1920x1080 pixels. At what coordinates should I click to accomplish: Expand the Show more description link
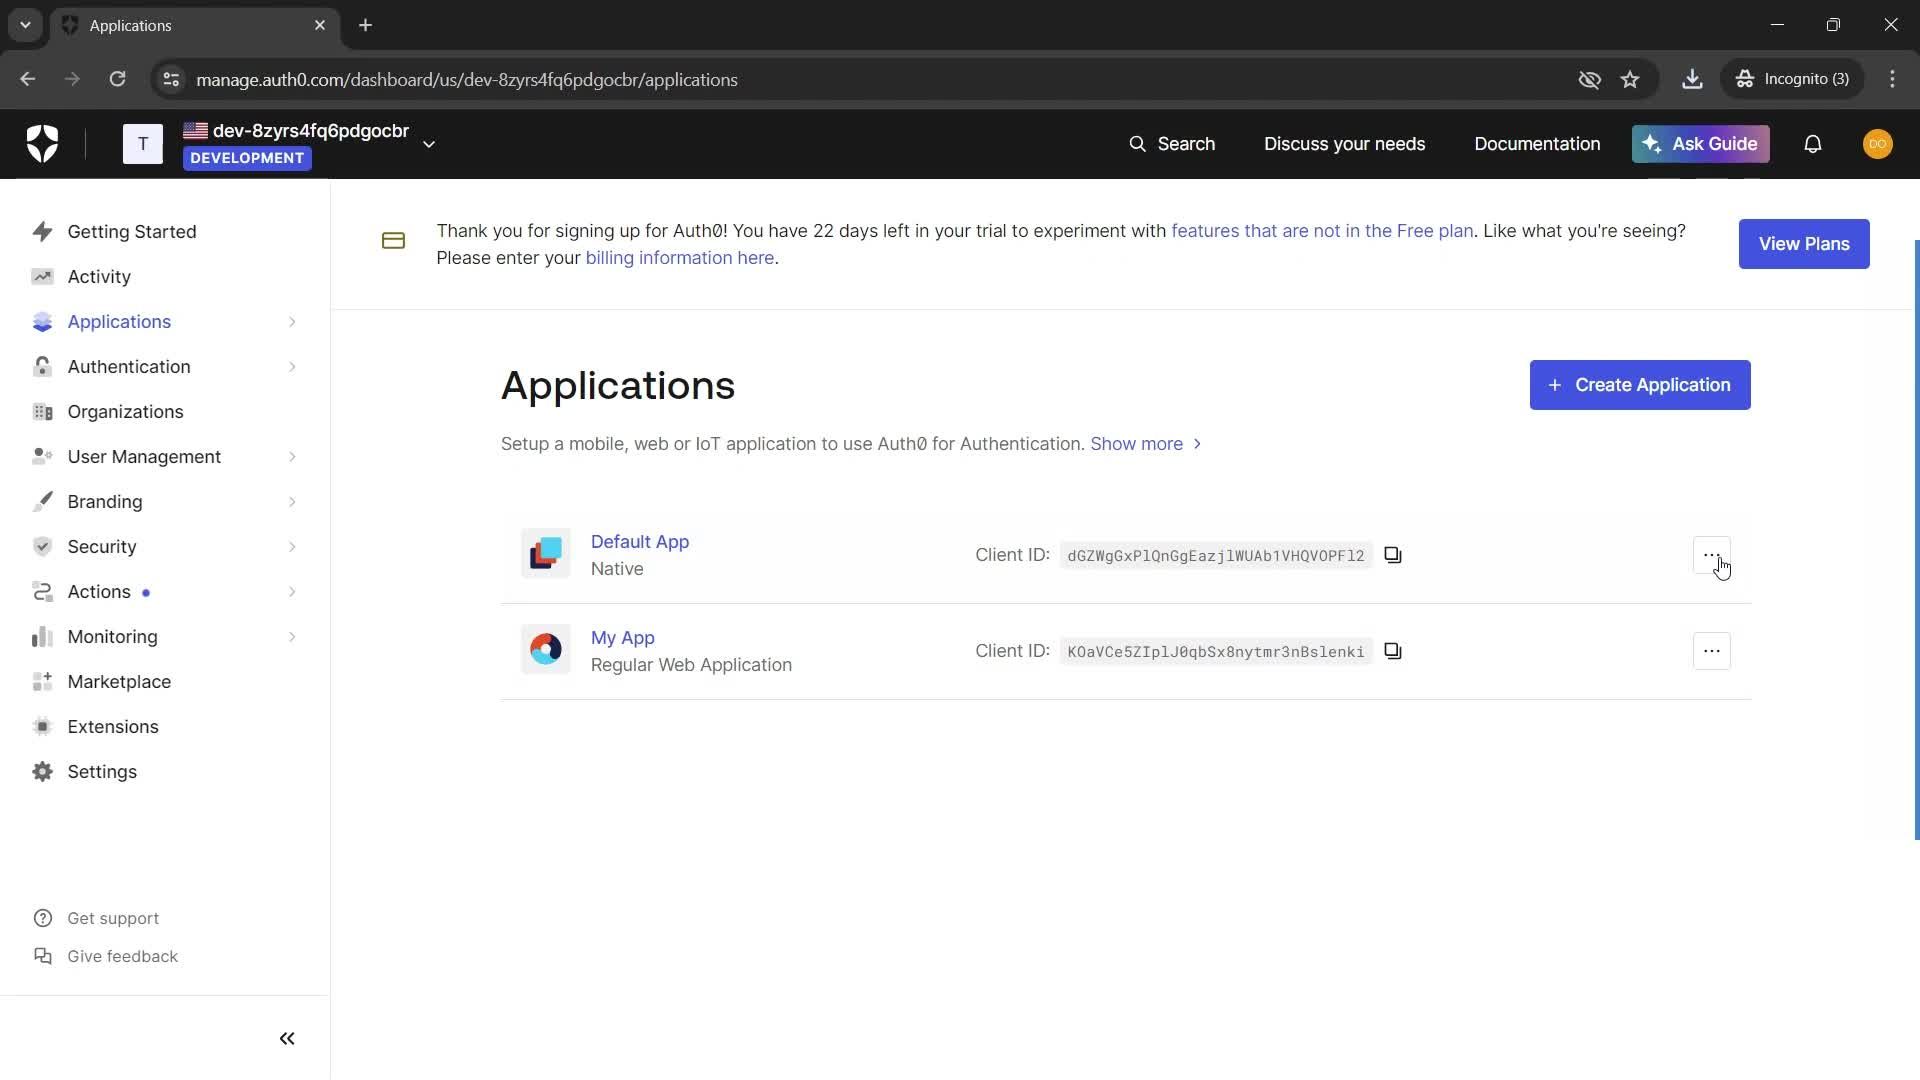[1146, 444]
